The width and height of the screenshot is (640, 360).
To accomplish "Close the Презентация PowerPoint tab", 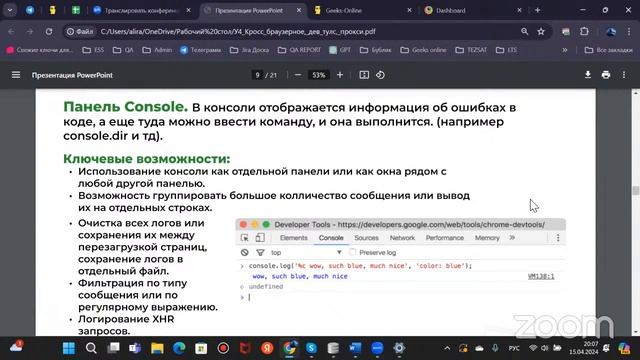I will (x=299, y=11).
